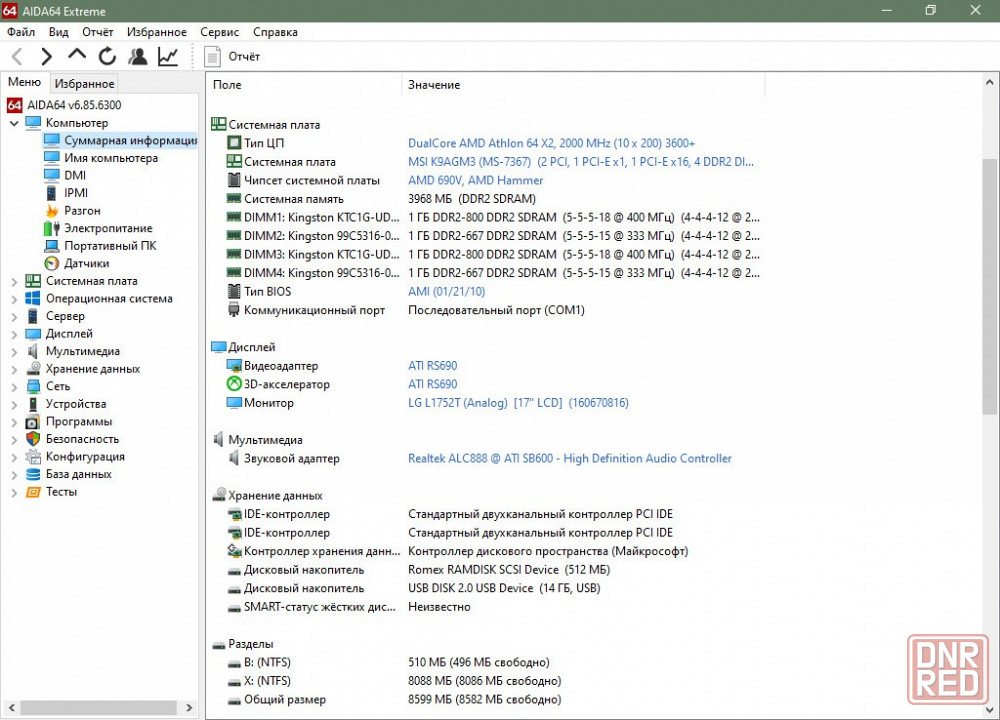The image size is (1000, 720).
Task: Click the Программы camera icon in tree
Action: coord(33,422)
